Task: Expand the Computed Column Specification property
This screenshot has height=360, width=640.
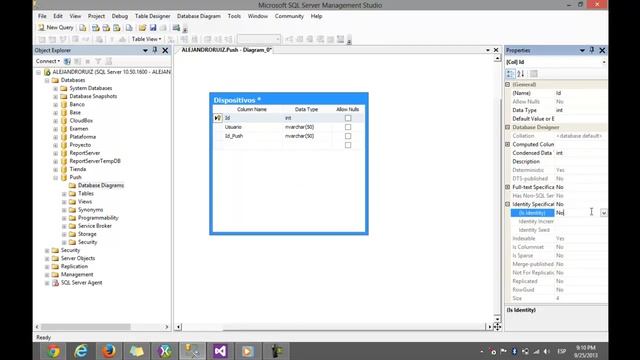Action: pyautogui.click(x=508, y=144)
